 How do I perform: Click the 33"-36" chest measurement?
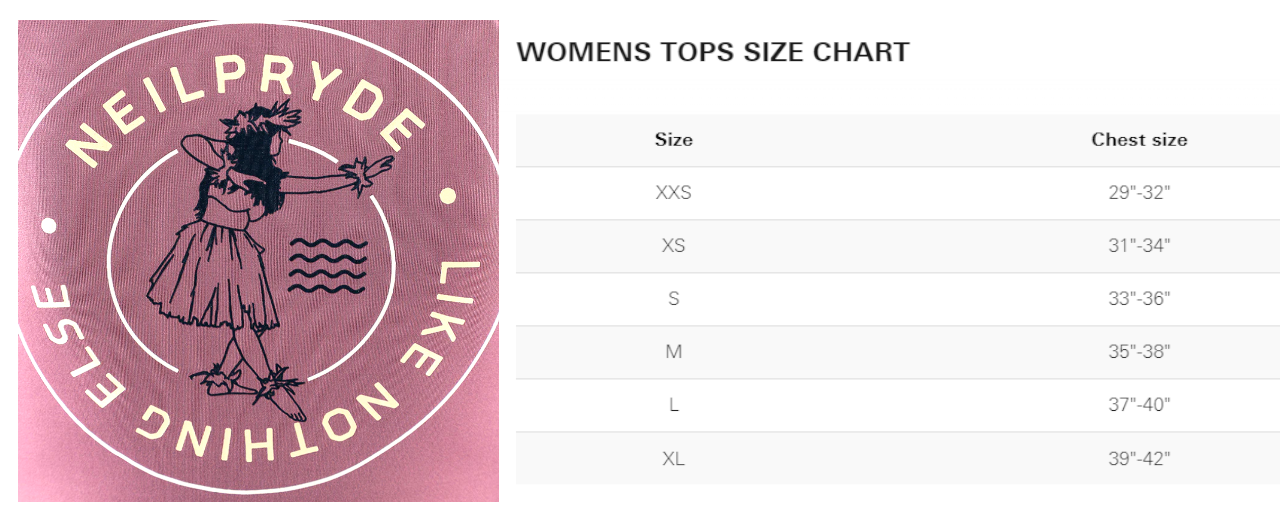pos(1139,299)
